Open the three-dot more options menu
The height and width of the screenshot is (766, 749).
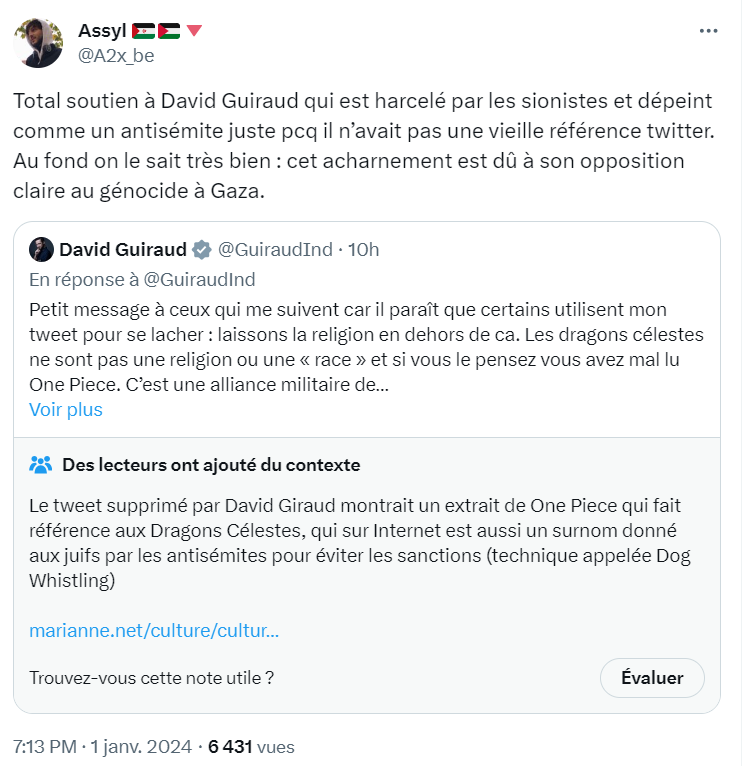pyautogui.click(x=709, y=31)
